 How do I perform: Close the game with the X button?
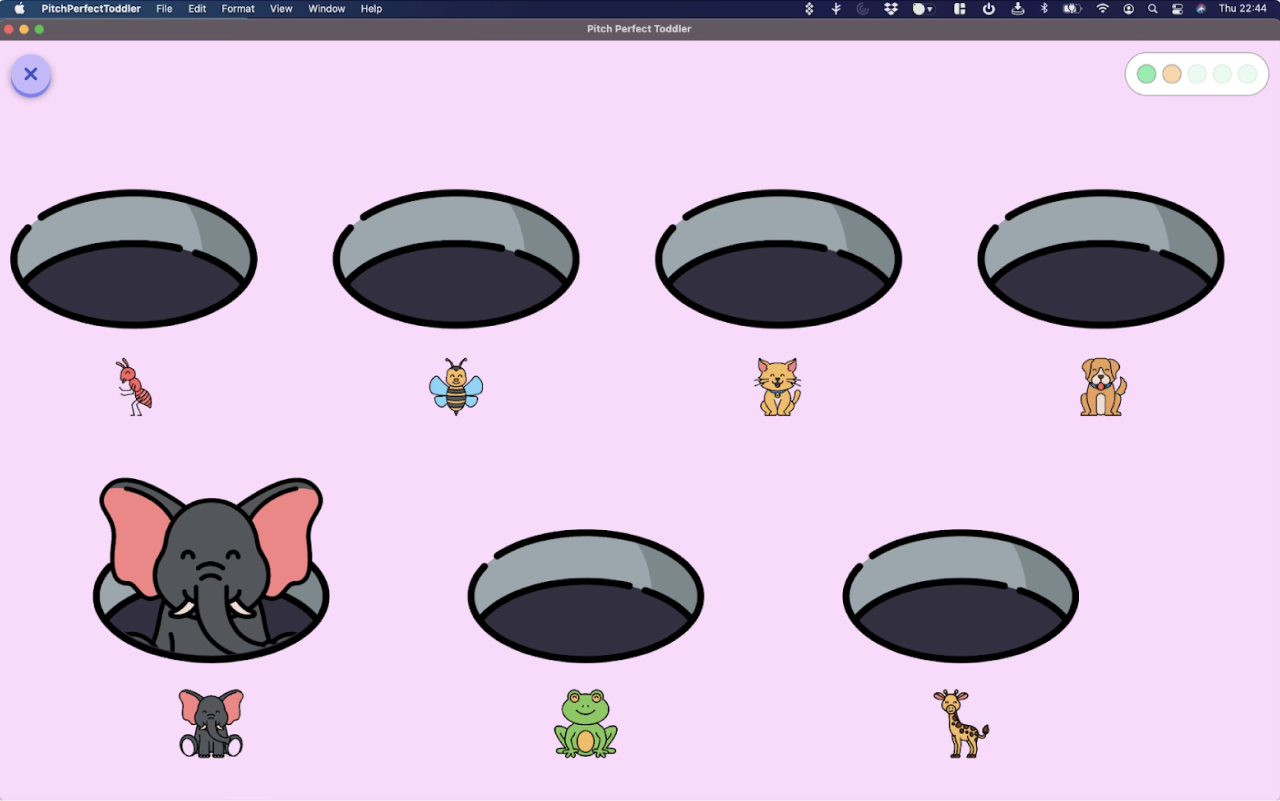coord(31,74)
